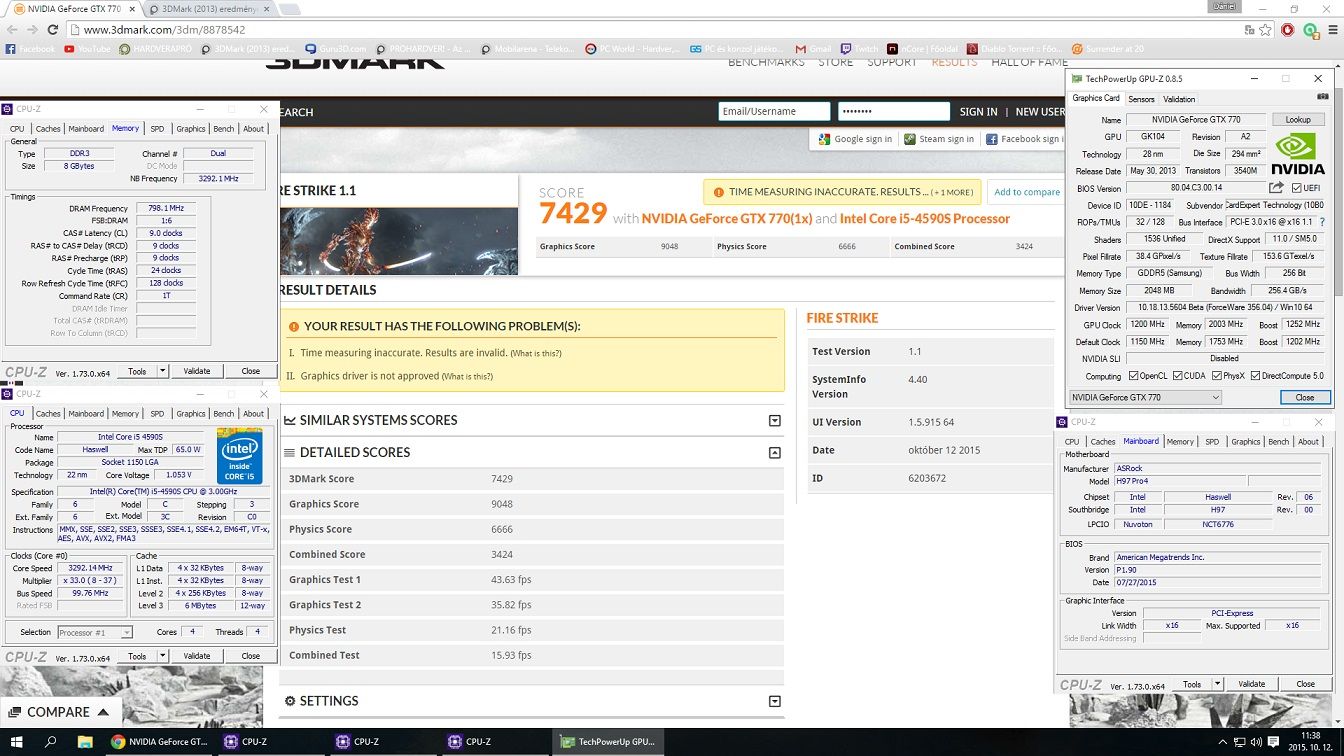
Task: Open the PC World bookmark
Action: click(634, 49)
